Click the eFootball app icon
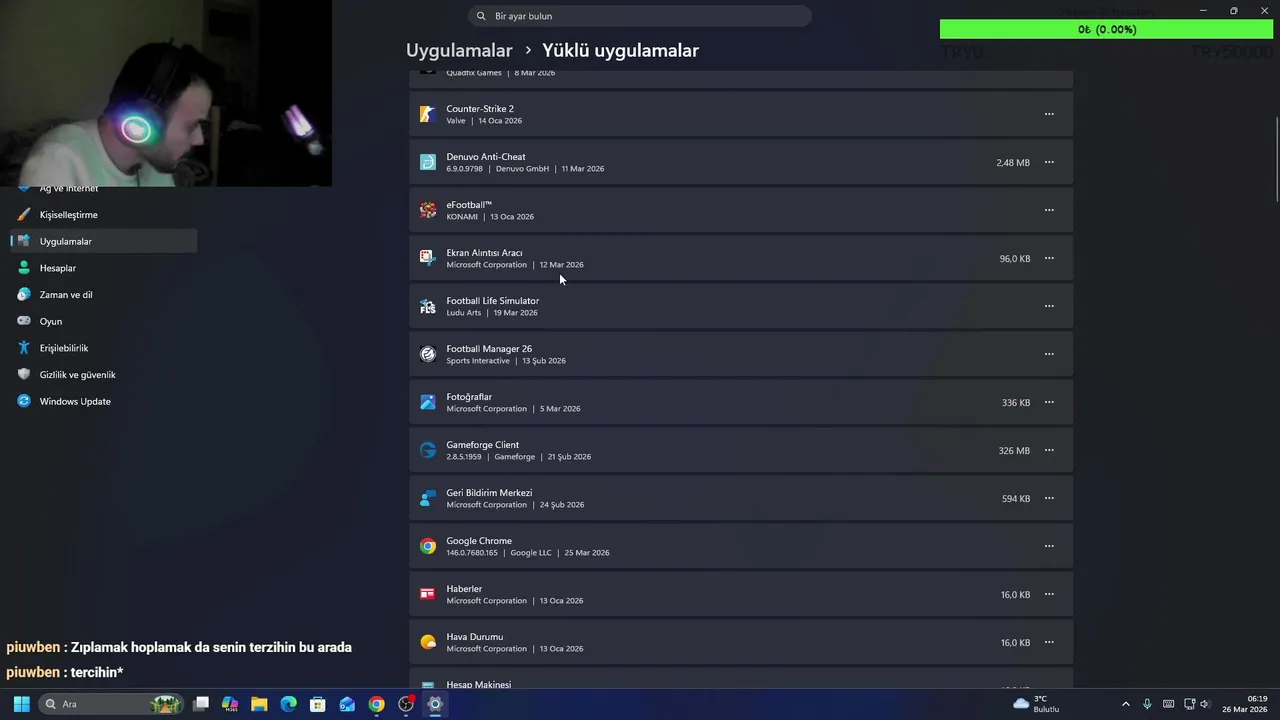The height and width of the screenshot is (720, 1280). pos(428,210)
